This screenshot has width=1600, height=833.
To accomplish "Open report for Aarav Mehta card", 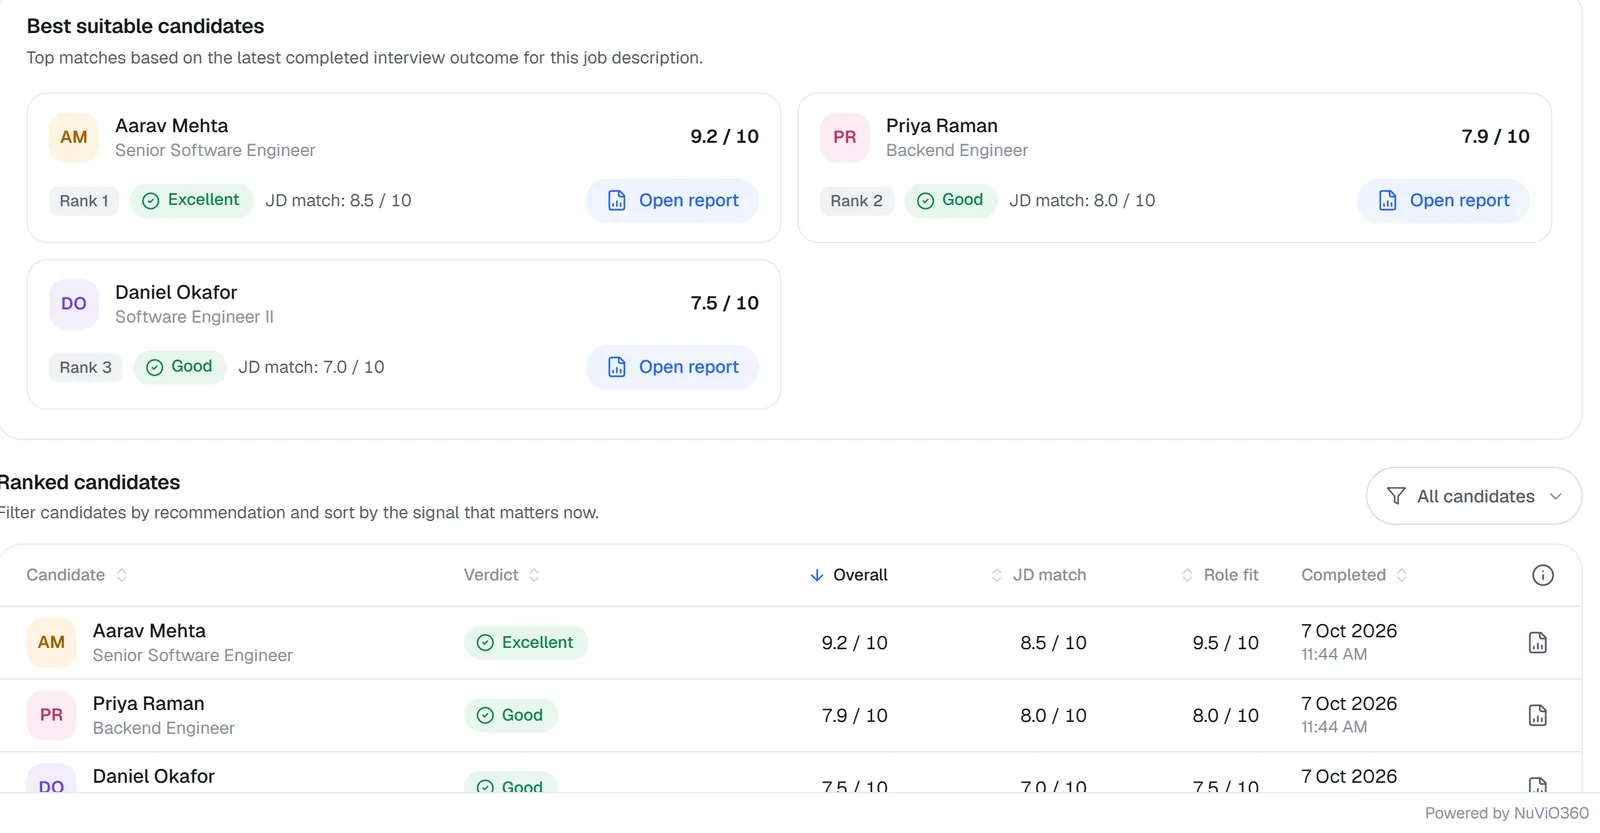I will (x=672, y=201).
